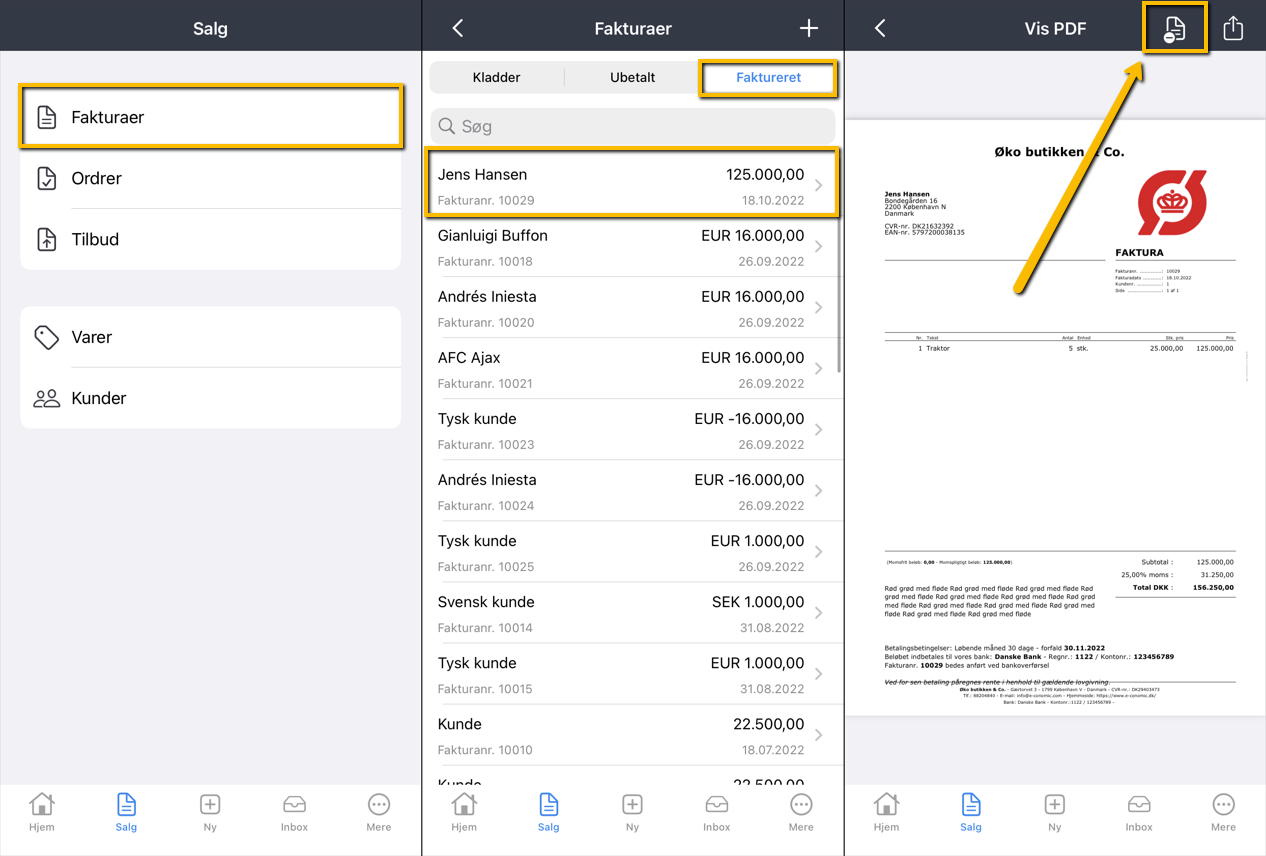Open Ordrer from the Salg menu
Screen dimensions: 1266x856
pos(210,178)
